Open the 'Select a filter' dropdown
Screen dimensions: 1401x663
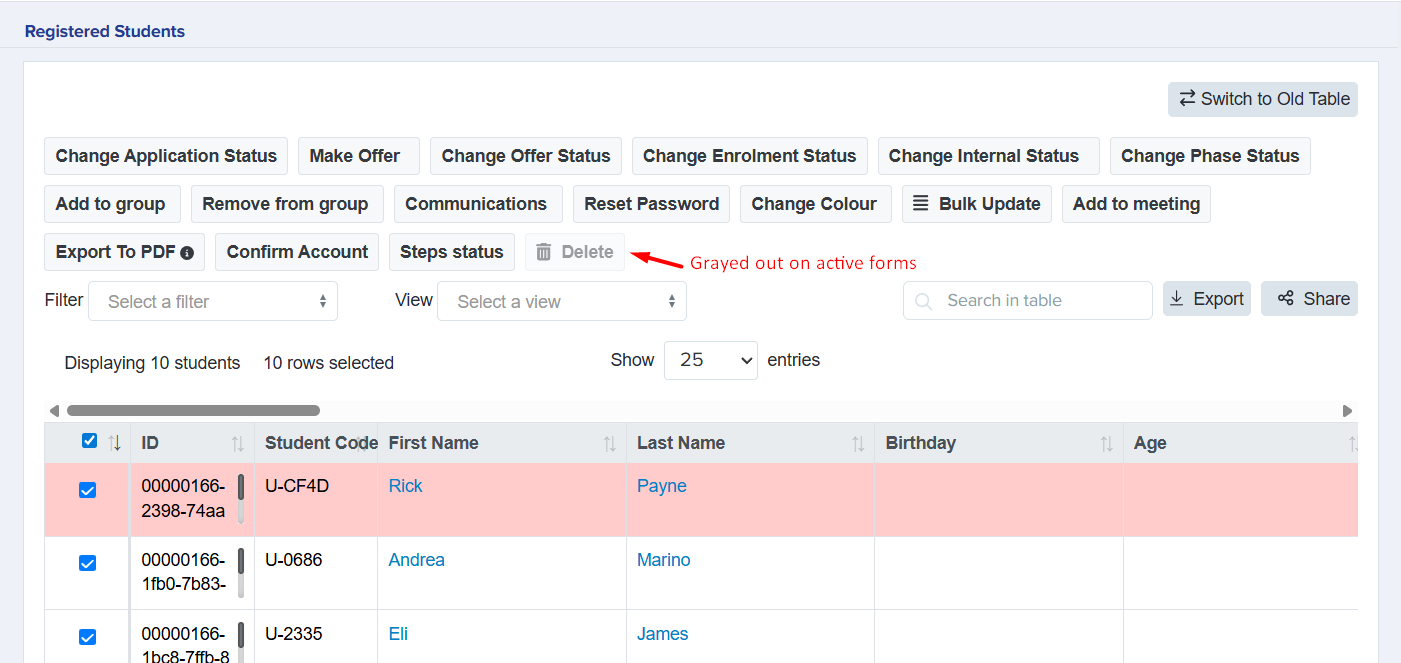[213, 301]
